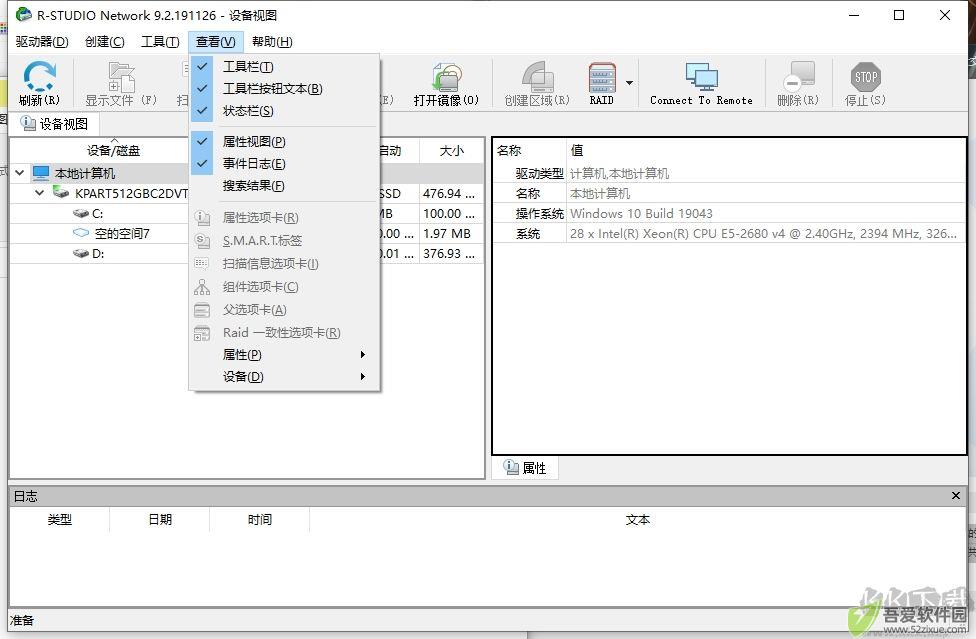
Task: Close the open View (查看) menu
Action: click(215, 42)
